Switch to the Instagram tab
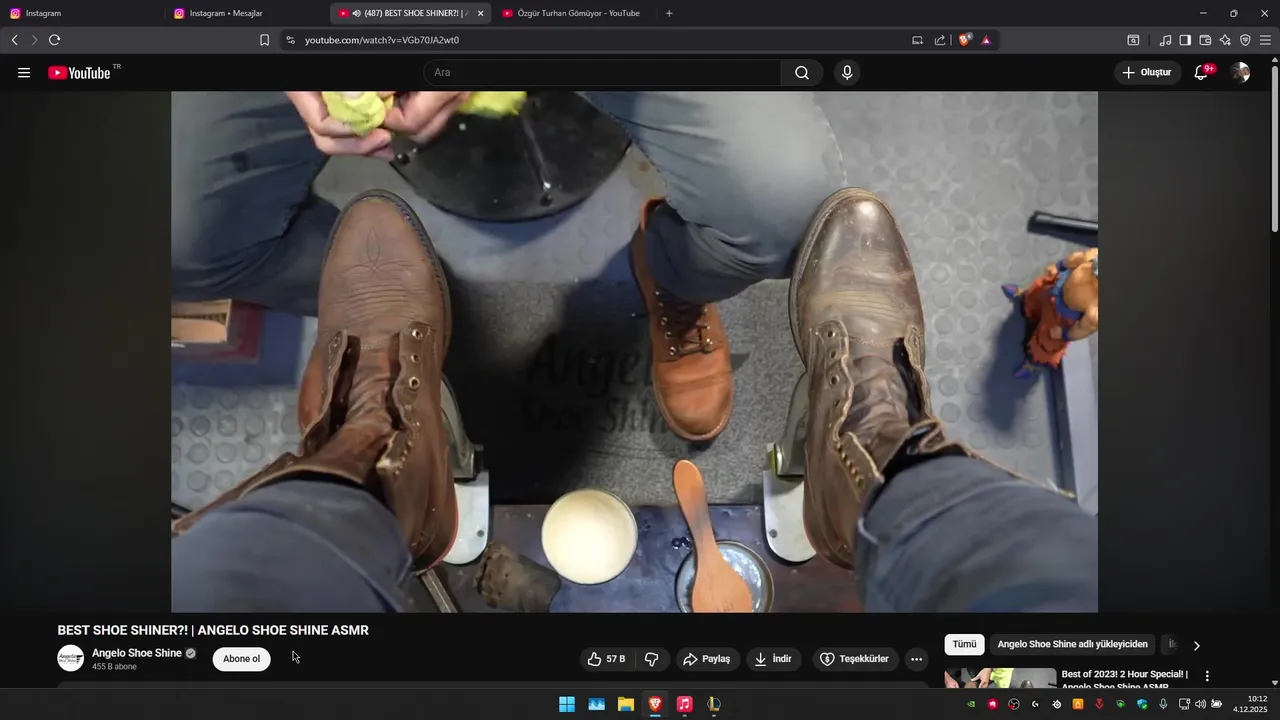1280x720 pixels. [80, 13]
